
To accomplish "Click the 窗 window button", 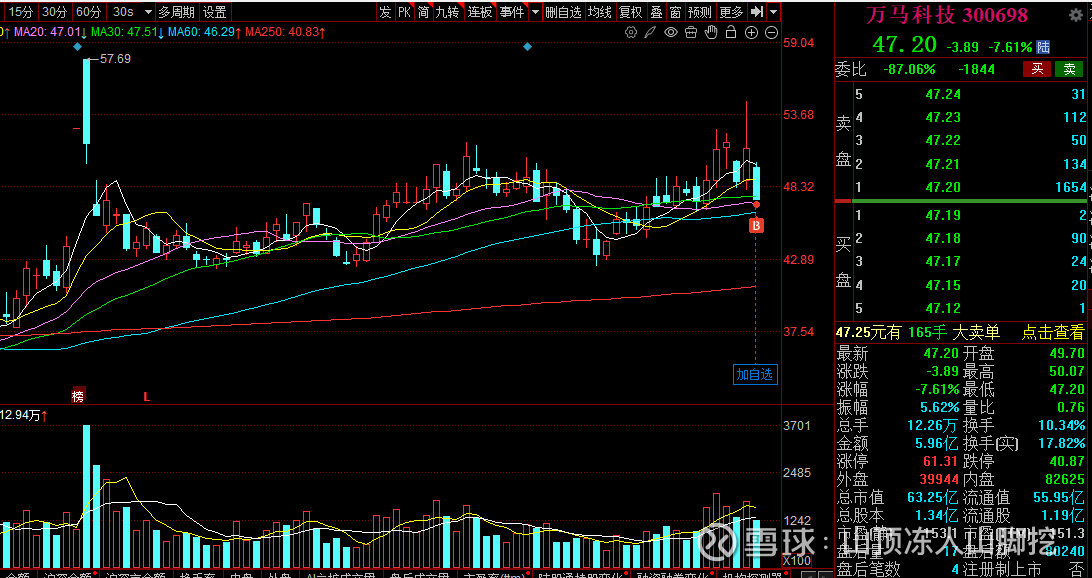I will [x=676, y=12].
